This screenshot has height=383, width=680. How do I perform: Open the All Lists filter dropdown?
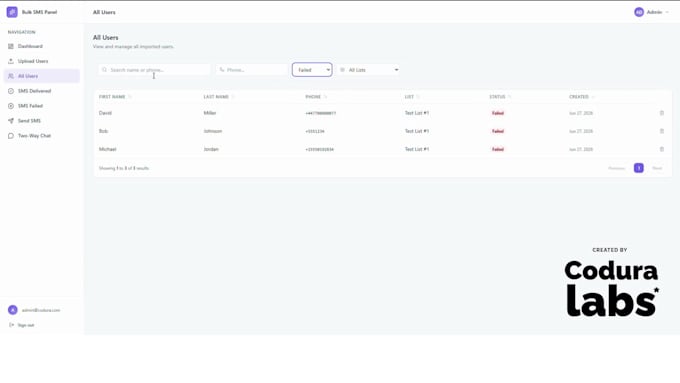(369, 70)
